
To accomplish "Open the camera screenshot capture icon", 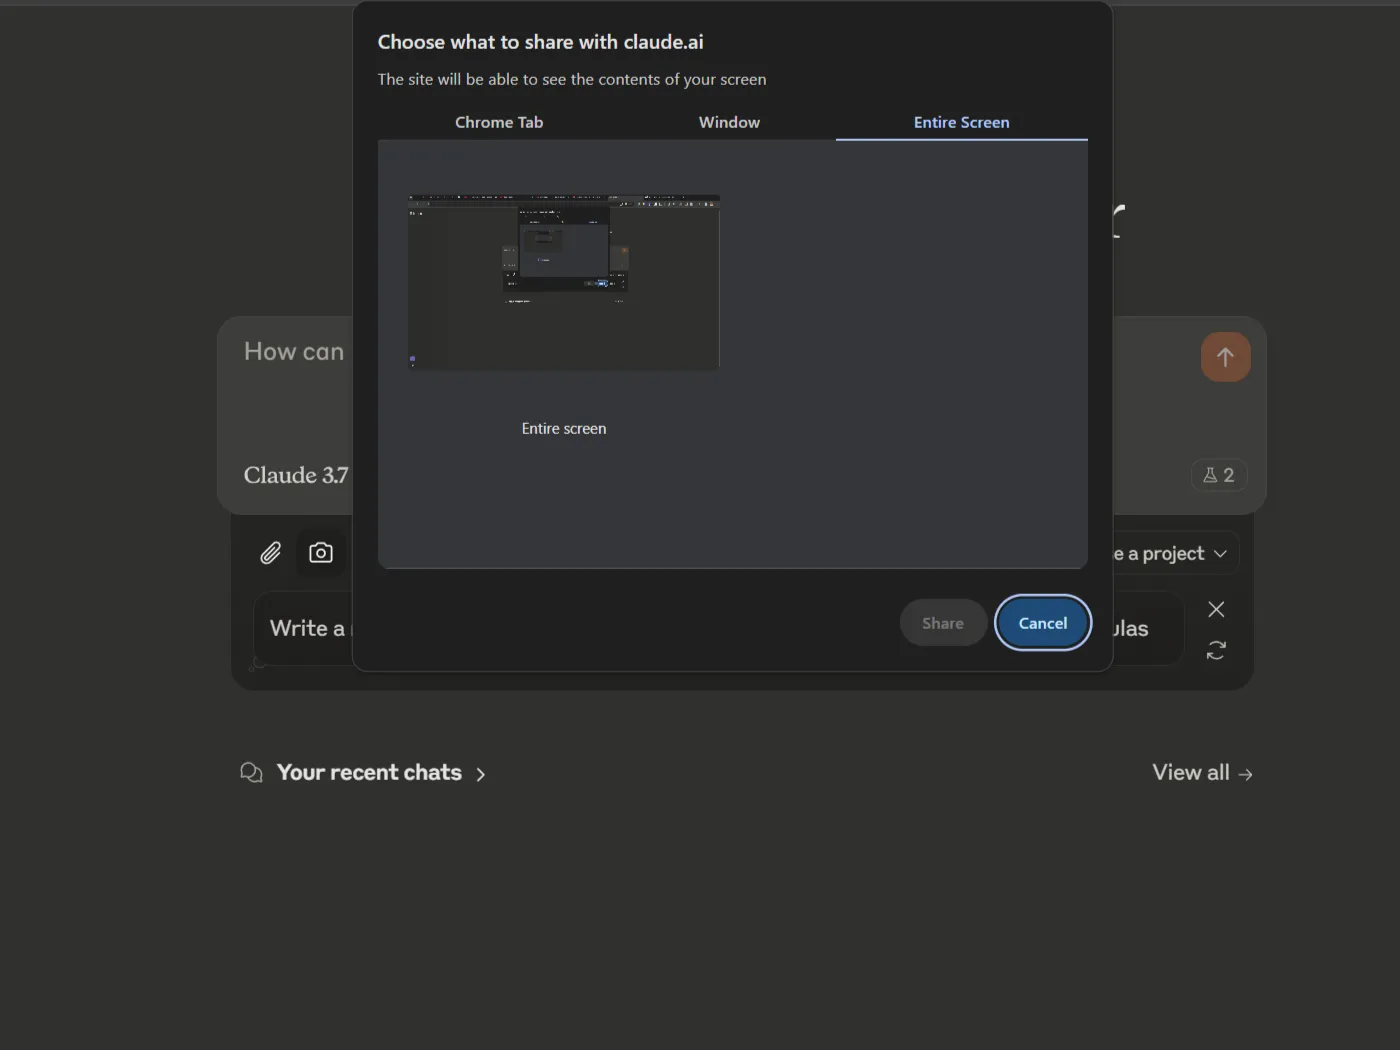I will (x=320, y=552).
